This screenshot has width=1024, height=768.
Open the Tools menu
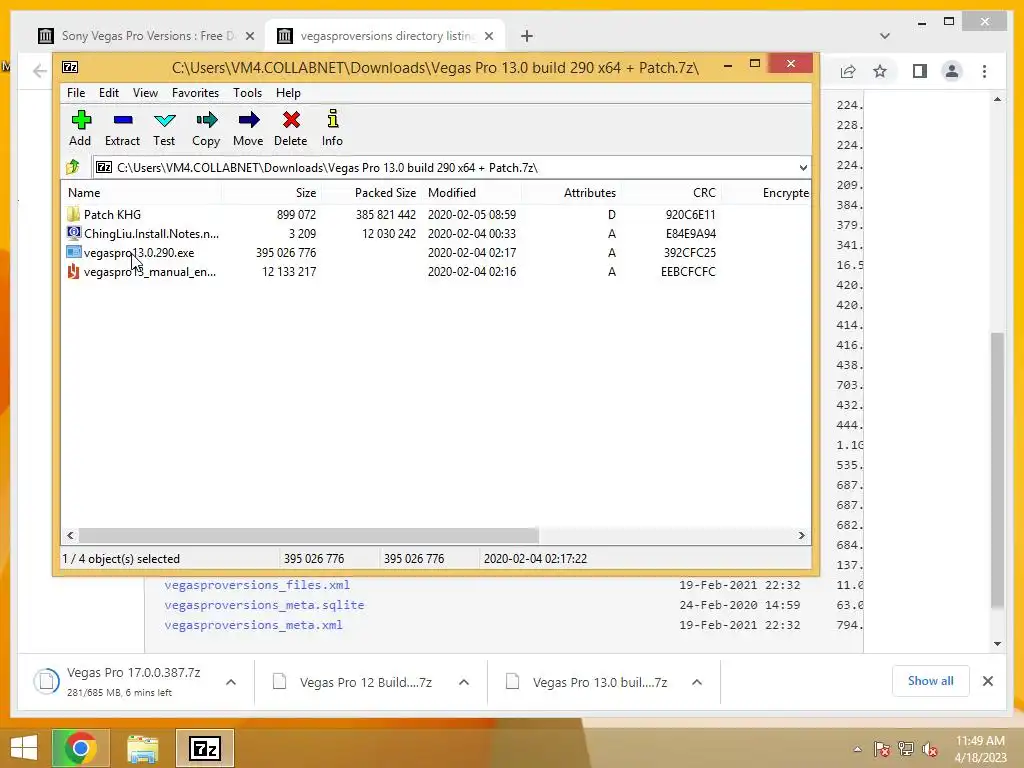point(248,93)
